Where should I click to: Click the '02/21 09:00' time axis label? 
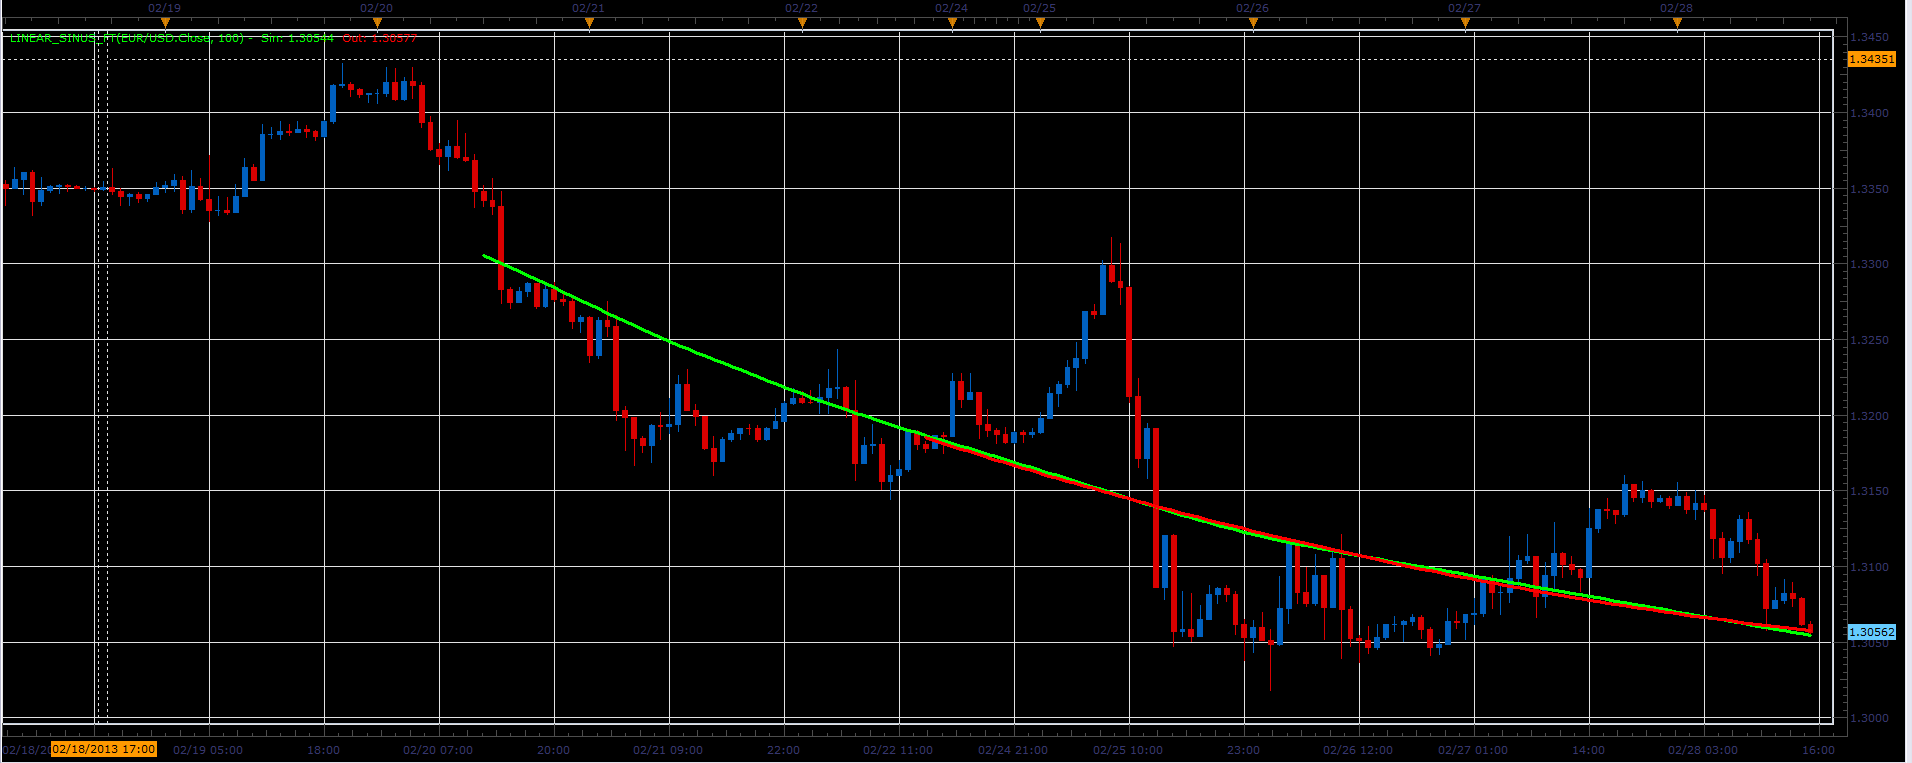tap(668, 750)
